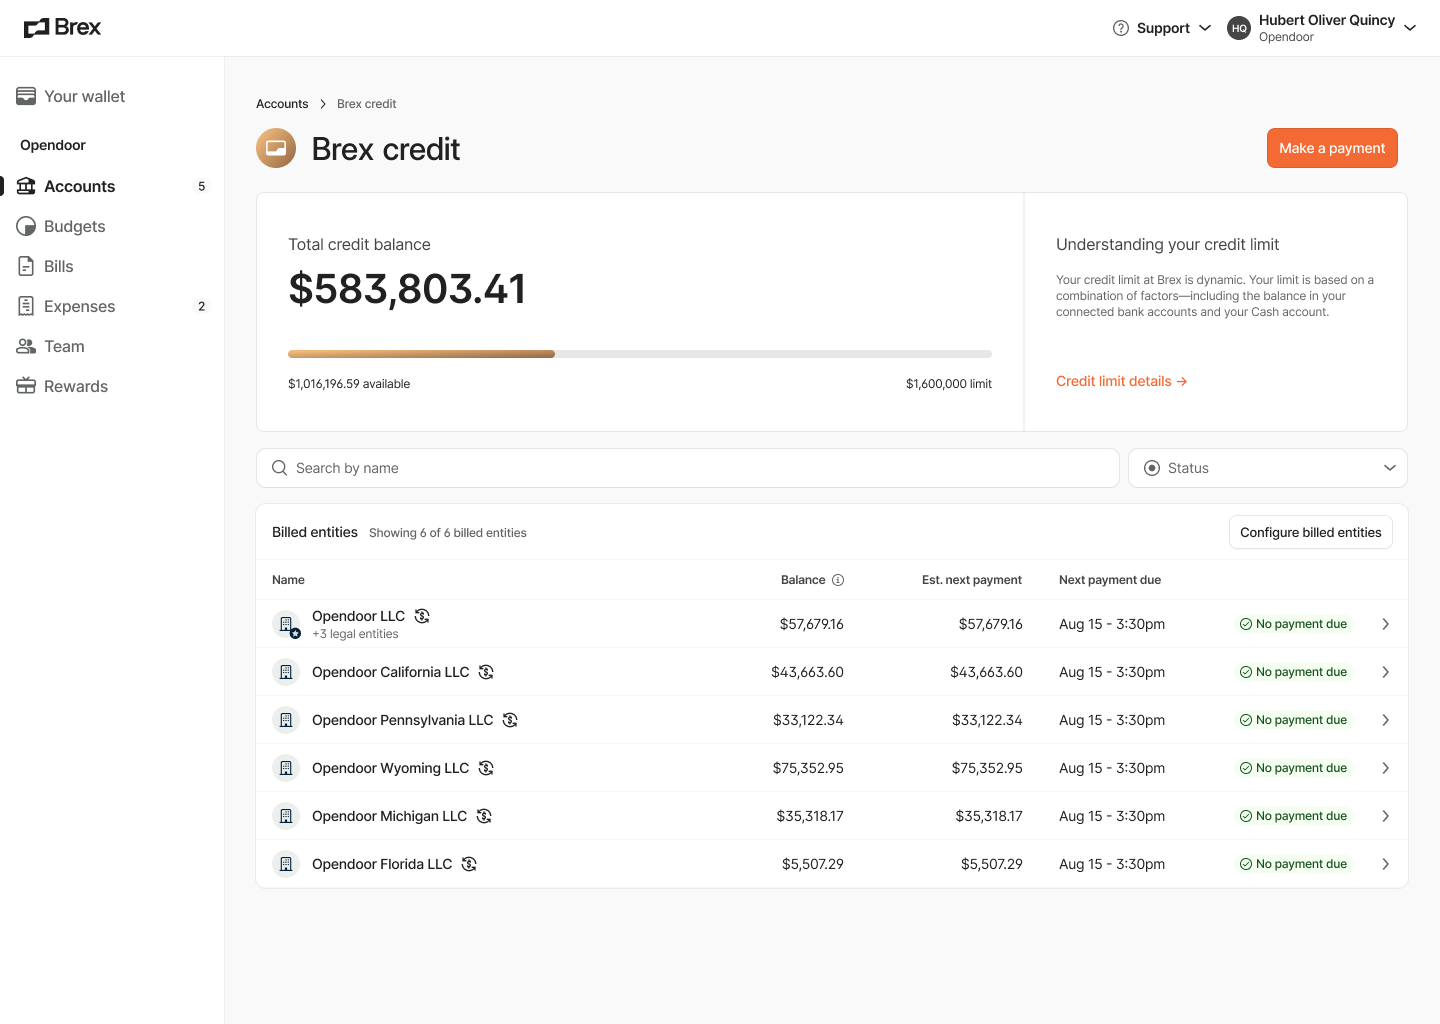The image size is (1440, 1024).
Task: Open the Support dropdown menu
Action: coord(1162,28)
